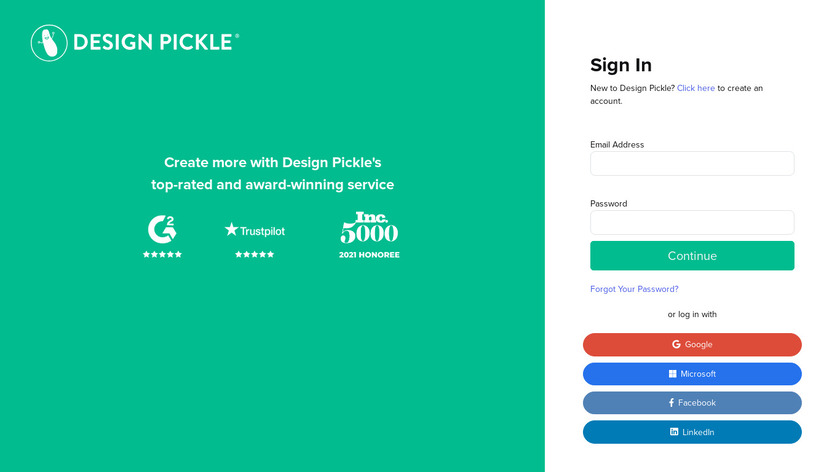Focus the Password input field
Screen dimensions: 840x472
(692, 222)
